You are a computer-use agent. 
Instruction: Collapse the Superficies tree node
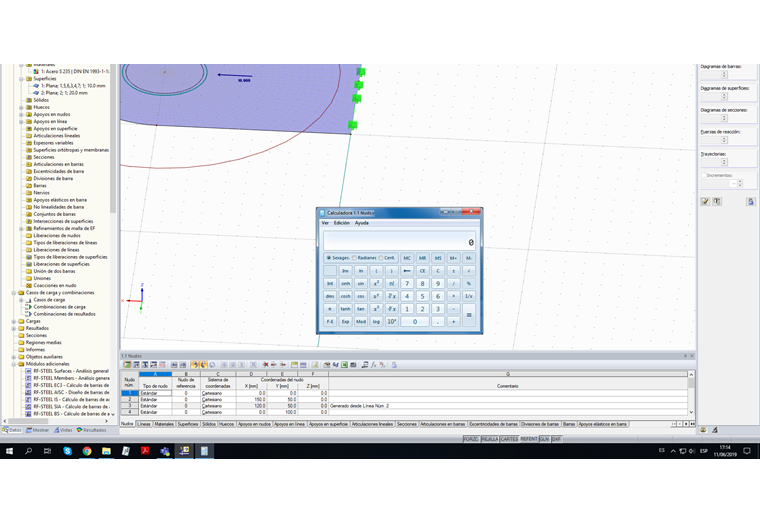point(21,79)
